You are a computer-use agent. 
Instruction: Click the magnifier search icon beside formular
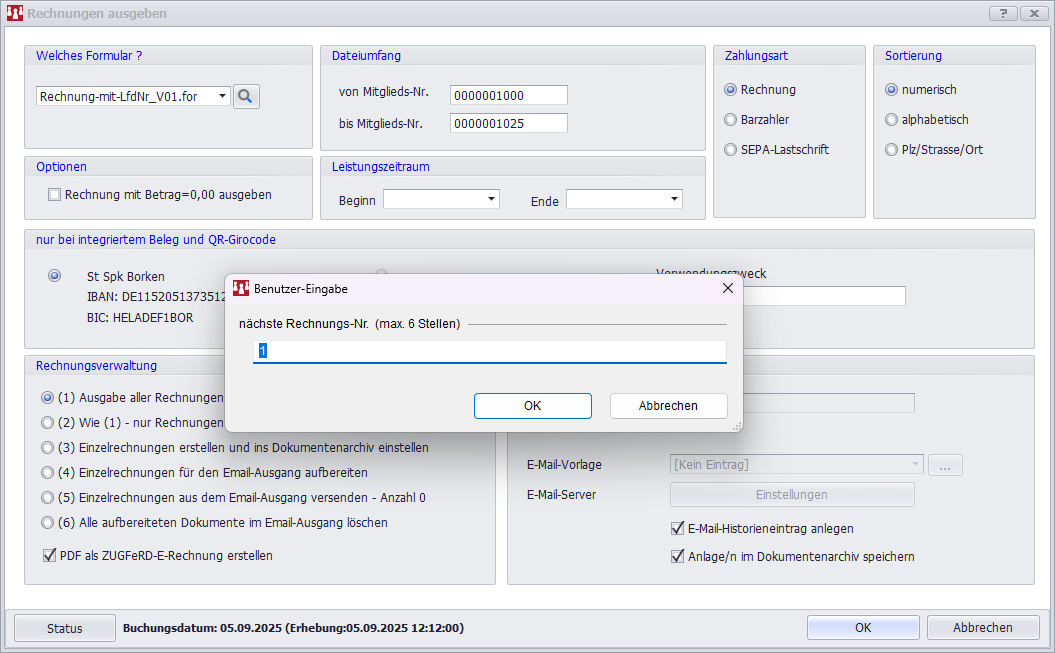click(246, 96)
